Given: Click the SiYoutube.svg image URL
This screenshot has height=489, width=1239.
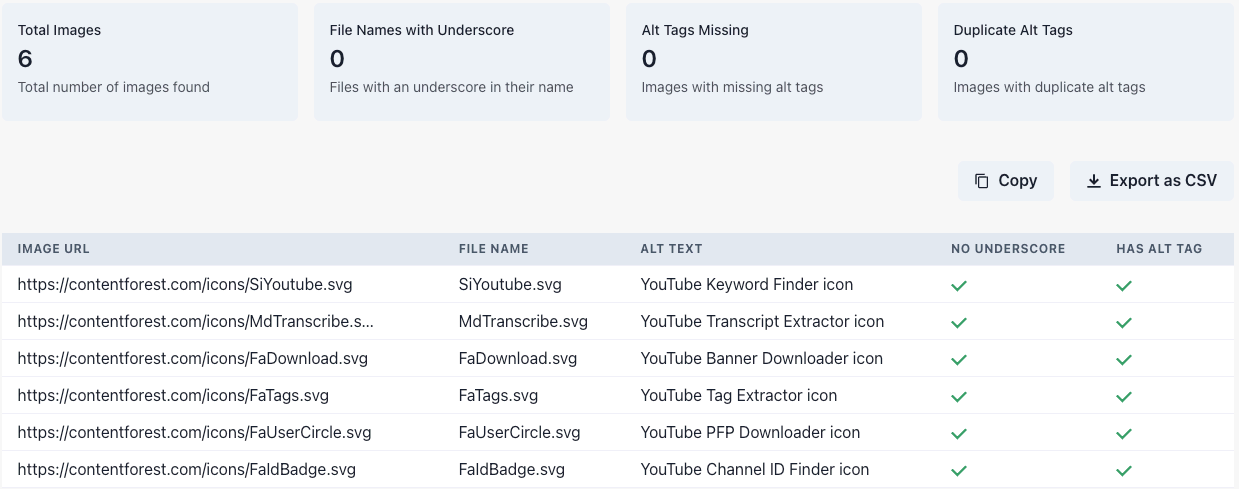Looking at the screenshot, I should pos(185,285).
